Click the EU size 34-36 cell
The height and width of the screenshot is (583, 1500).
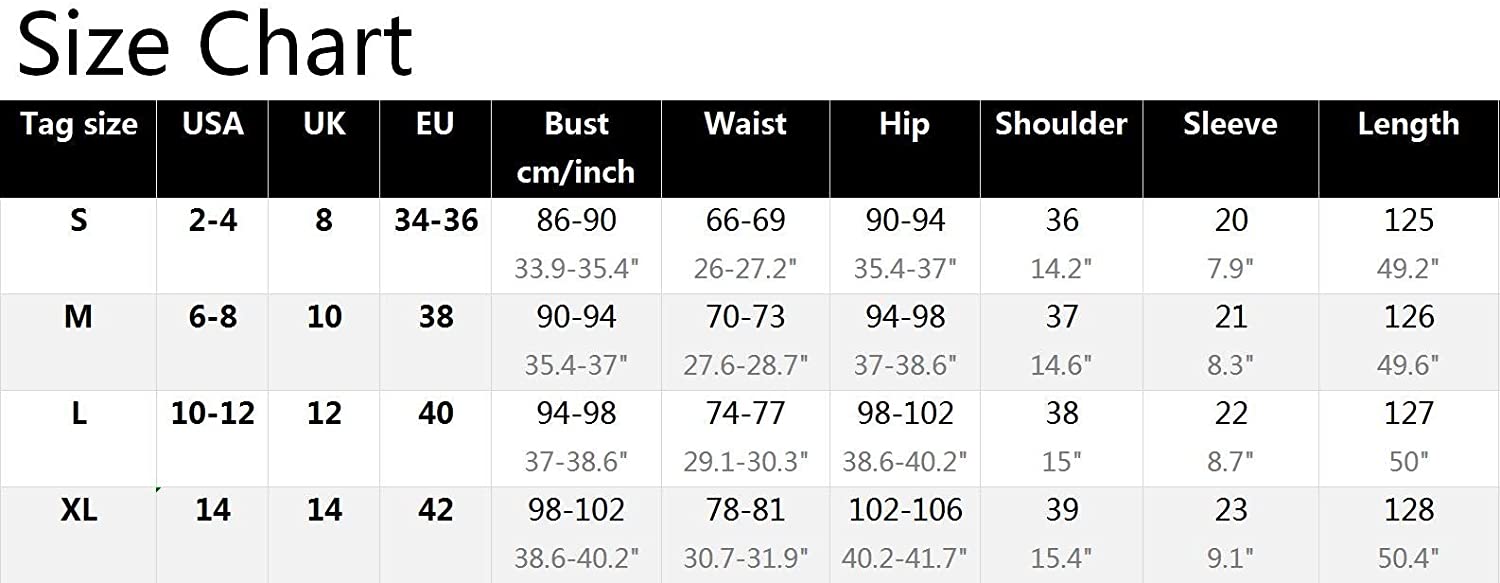click(x=435, y=220)
